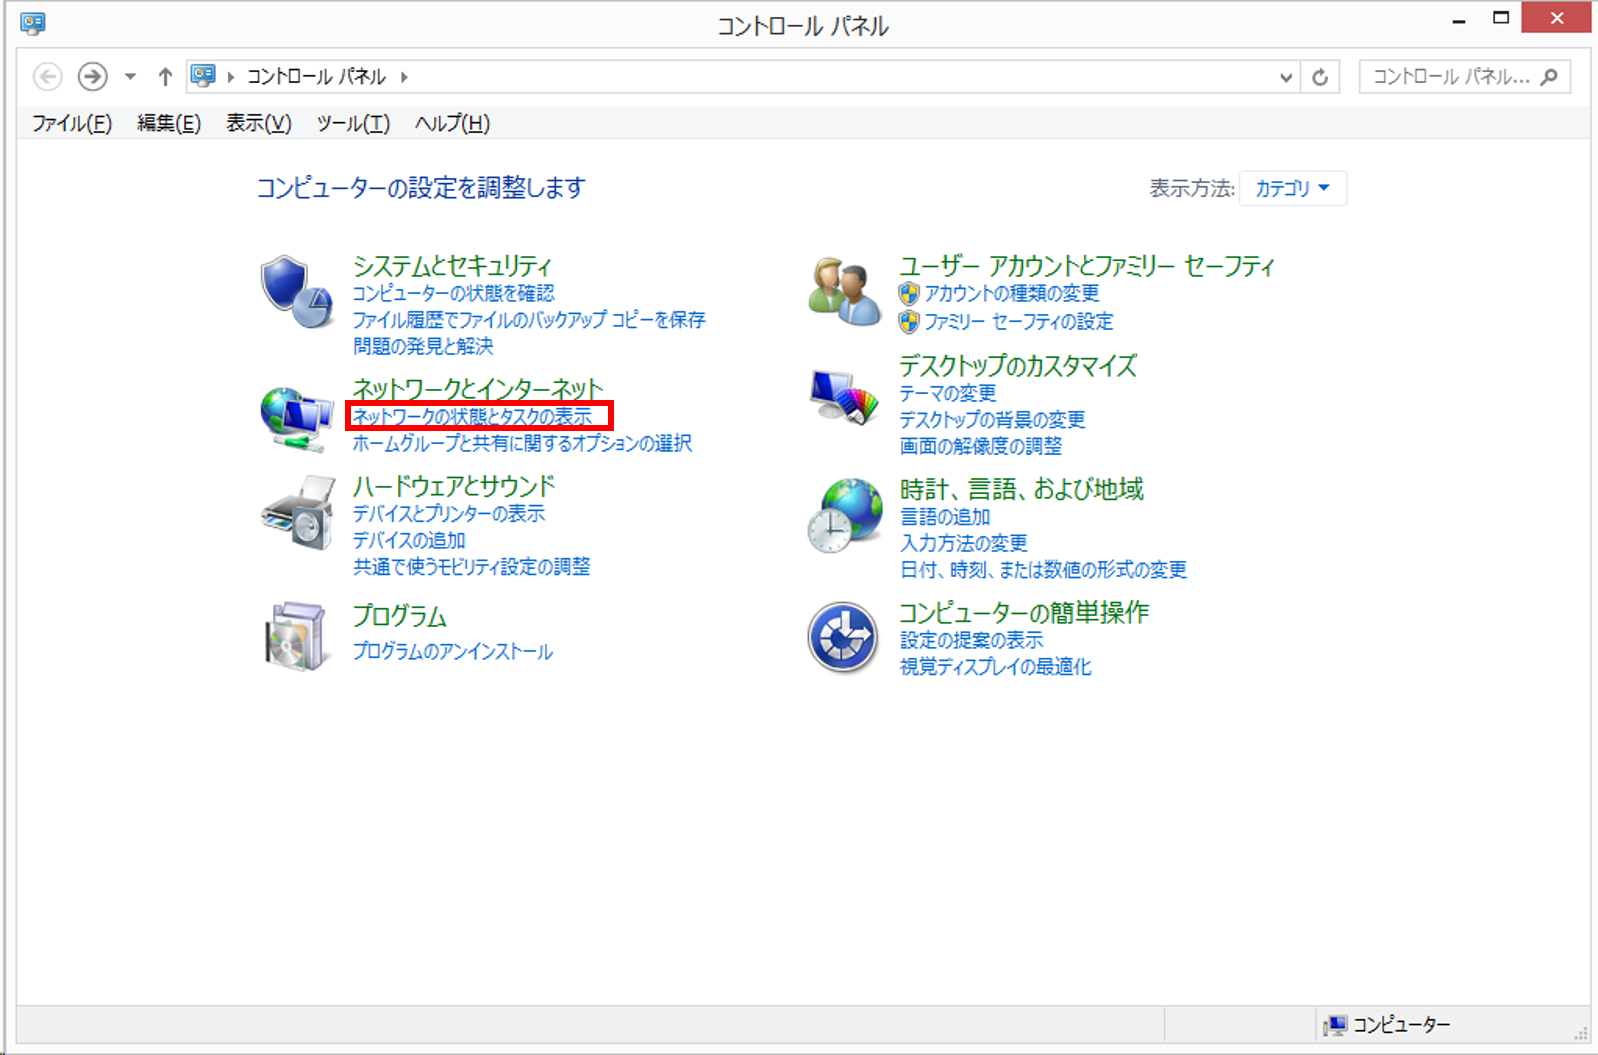The image size is (1598, 1055).
Task: Click the Programs disc box icon
Action: (296, 636)
